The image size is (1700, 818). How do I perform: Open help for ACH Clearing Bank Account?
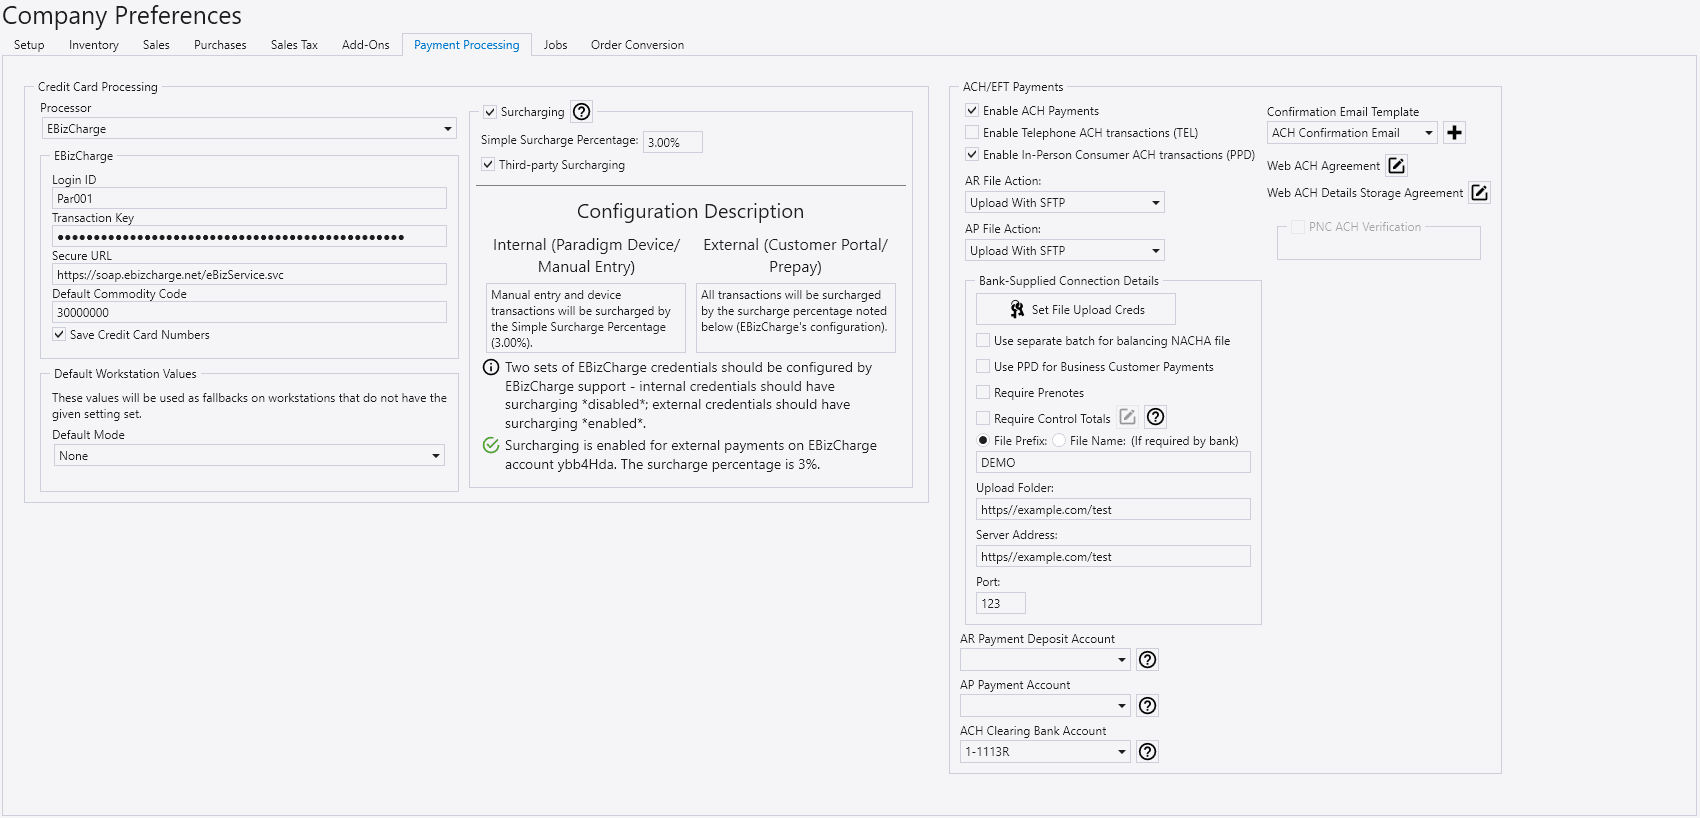click(x=1148, y=752)
